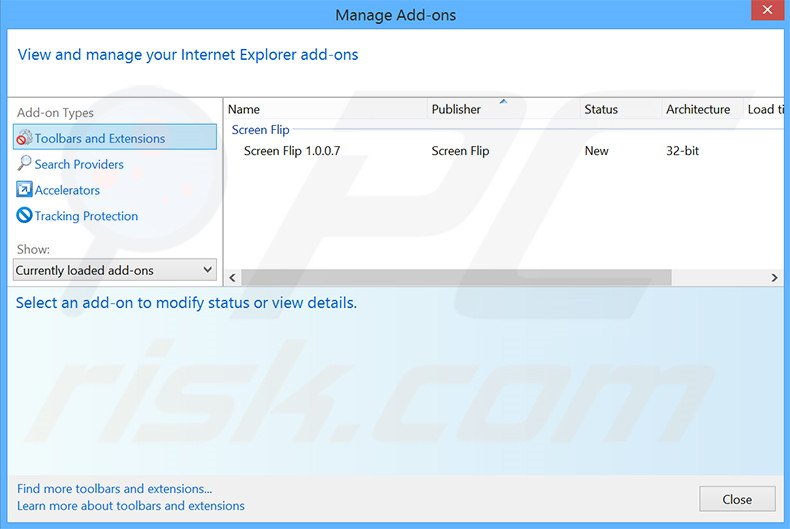
Task: Open the Search Providers category
Action: coord(79,164)
